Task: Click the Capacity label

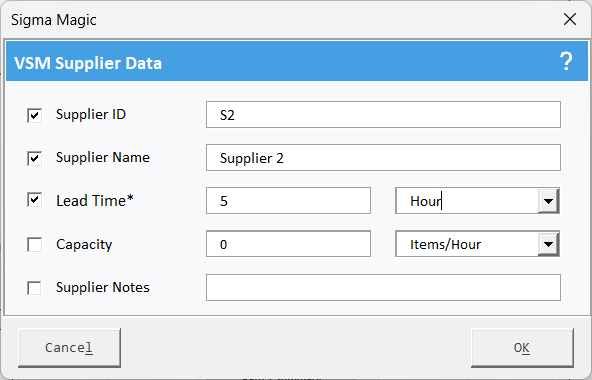Action: pyautogui.click(x=84, y=244)
